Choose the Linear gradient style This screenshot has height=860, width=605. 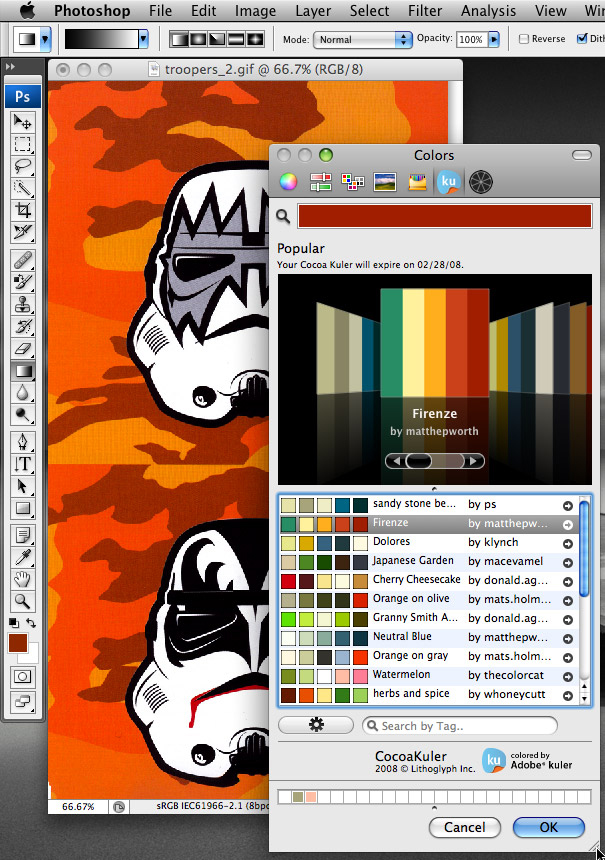click(179, 39)
